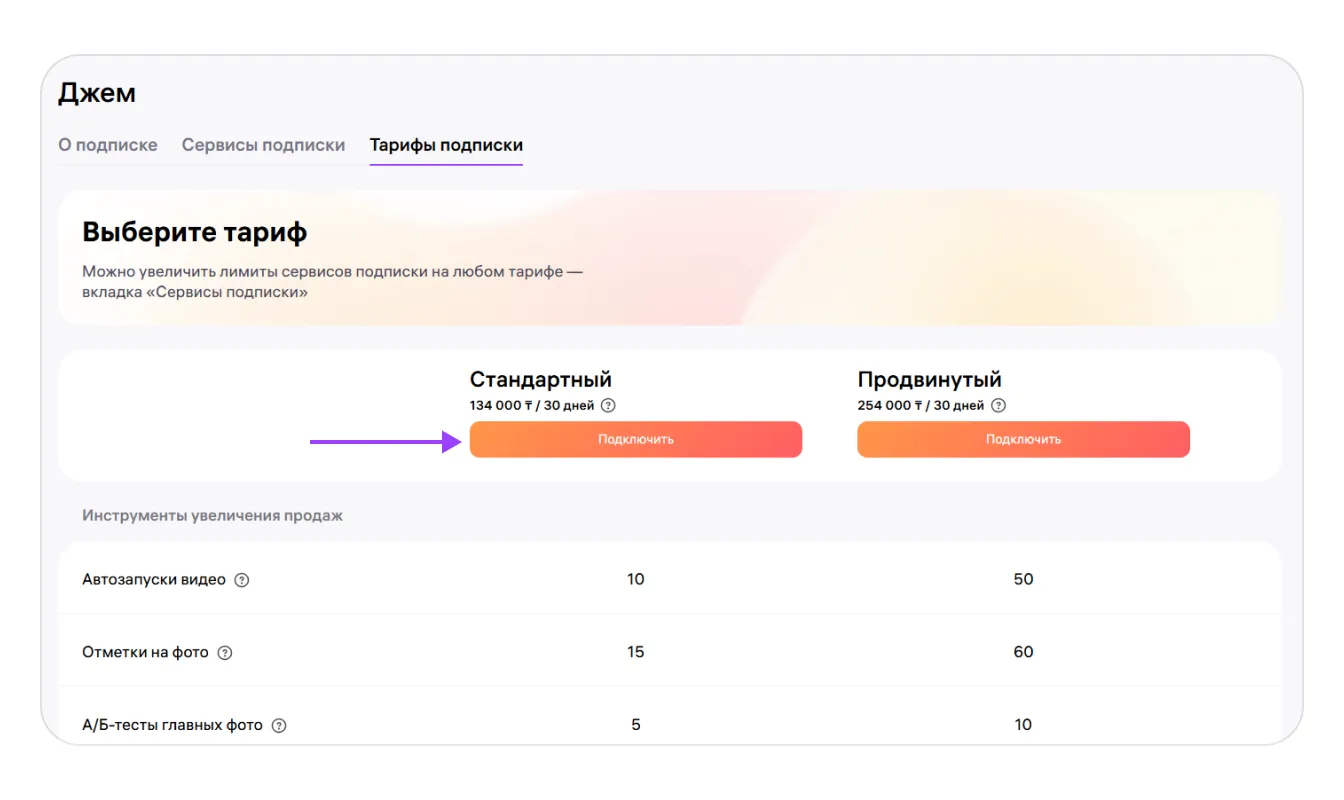Click the Джем page title
This screenshot has width=1344, height=800.
[x=97, y=93]
